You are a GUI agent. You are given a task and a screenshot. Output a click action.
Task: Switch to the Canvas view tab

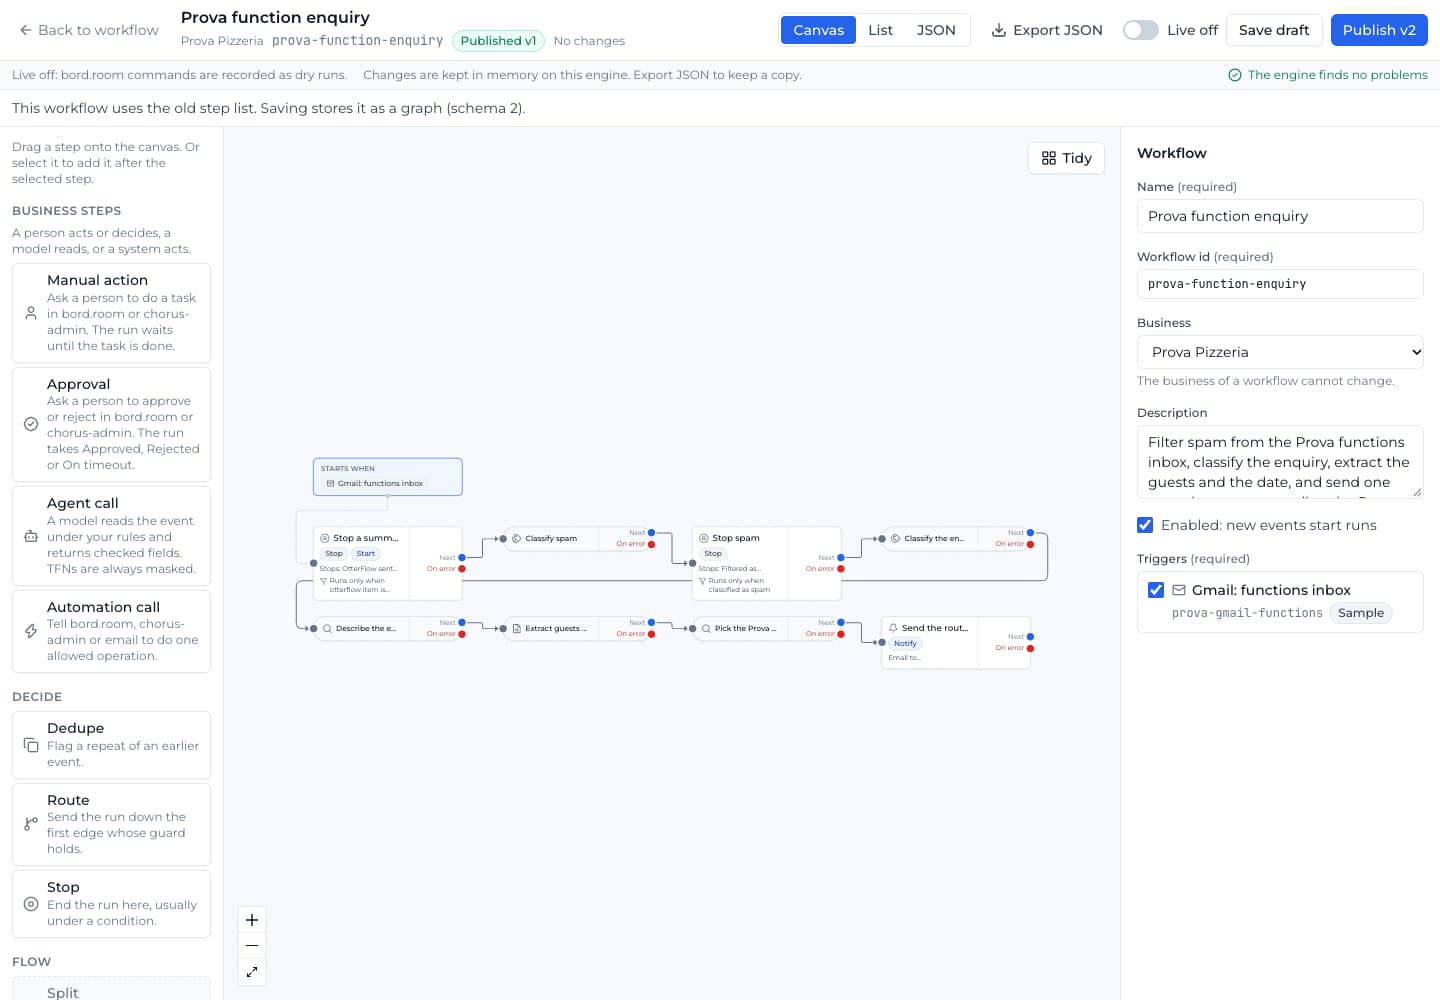(x=818, y=30)
